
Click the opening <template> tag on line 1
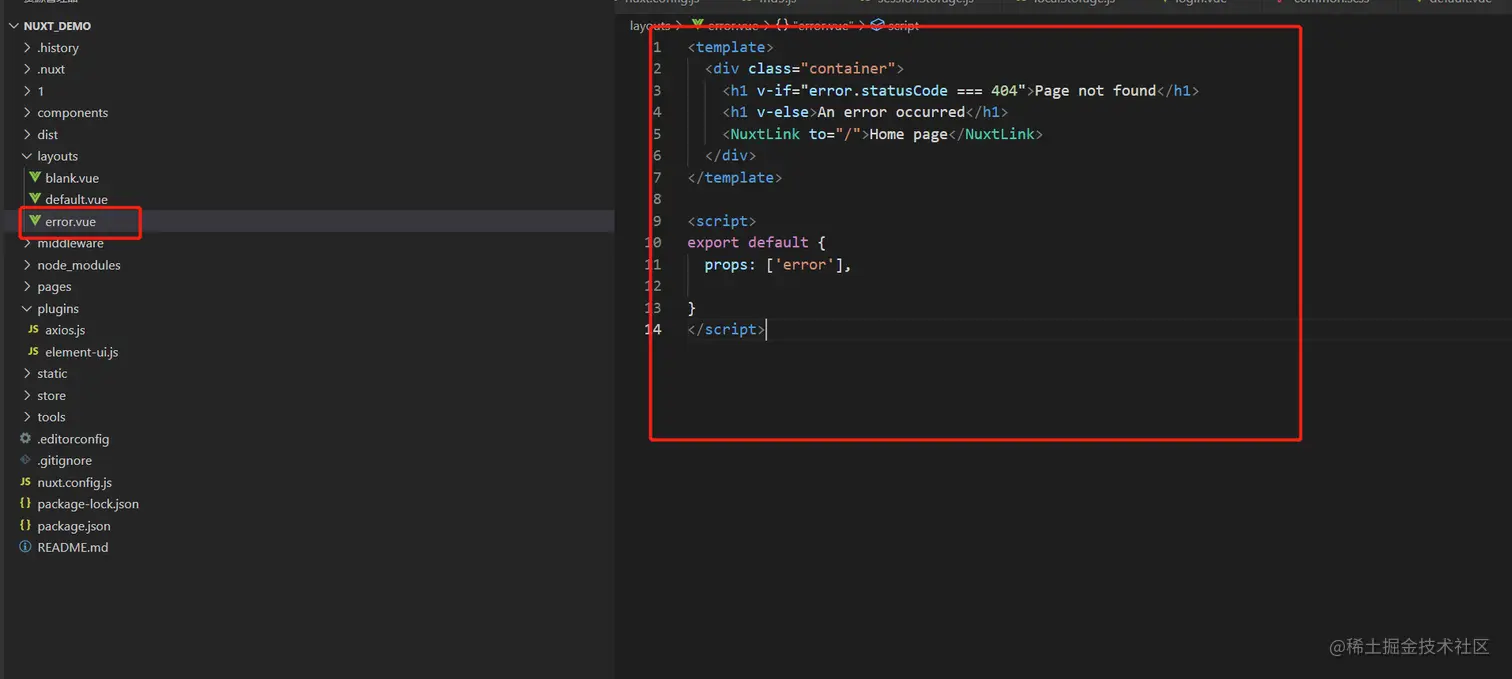(x=730, y=47)
